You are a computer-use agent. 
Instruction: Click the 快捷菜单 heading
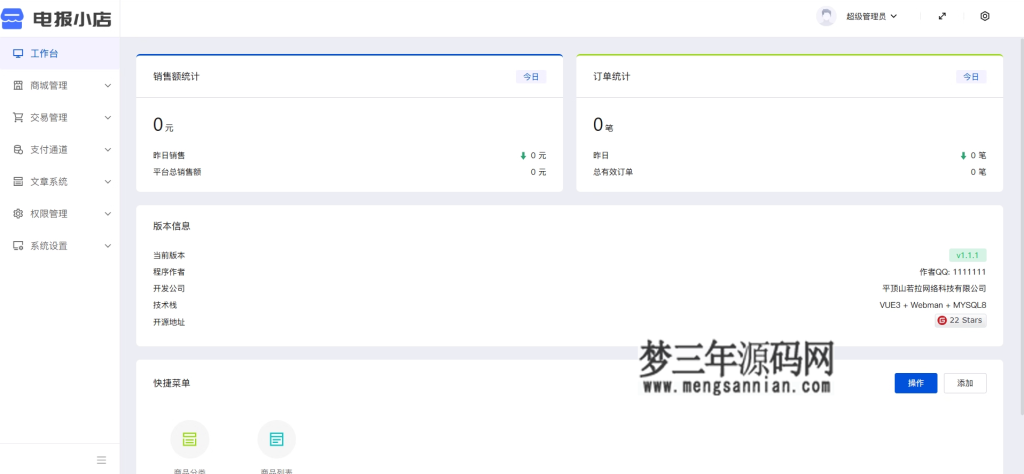coord(172,383)
